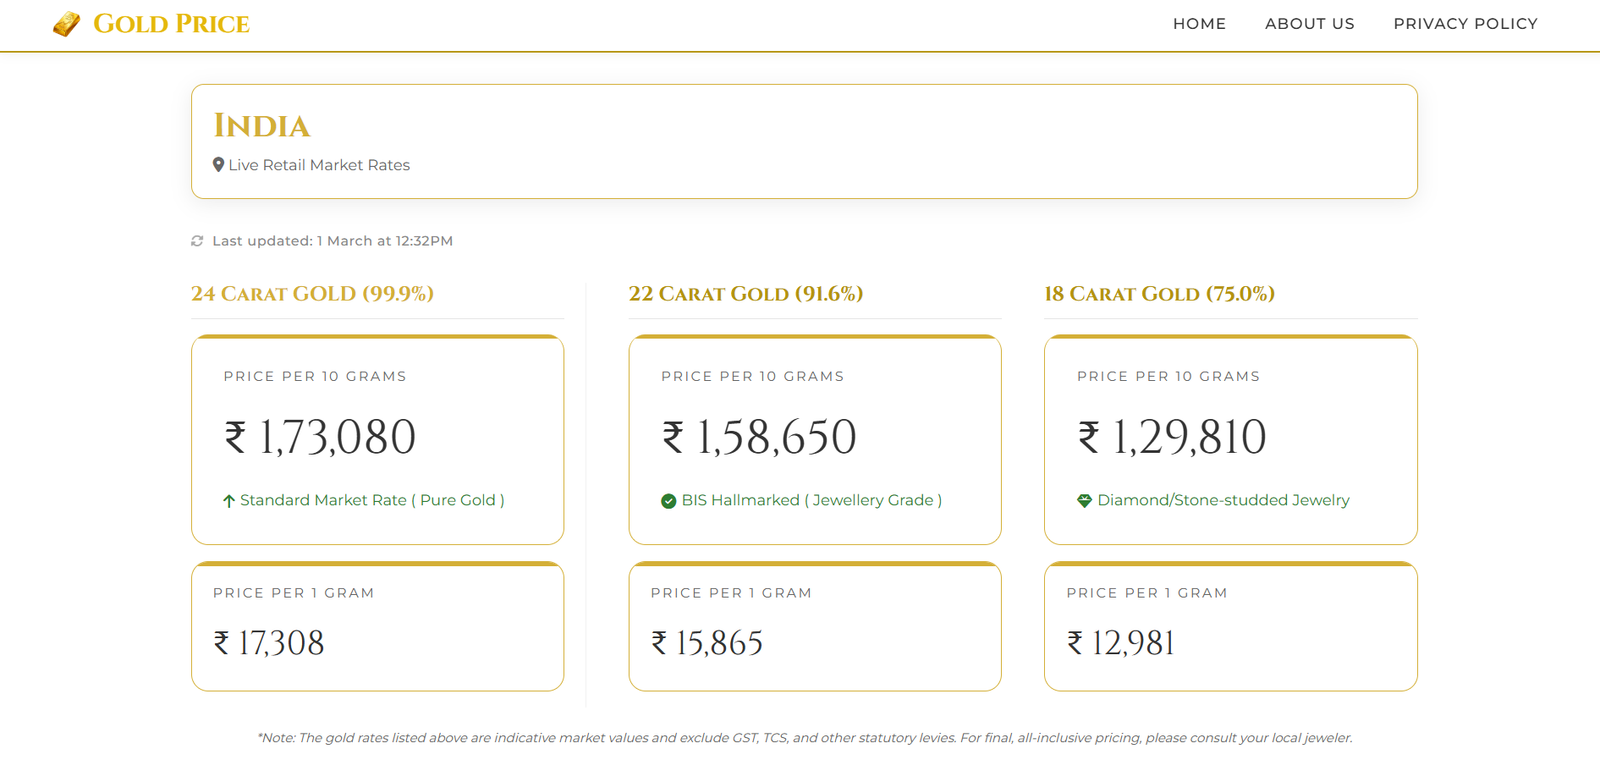Click the 22 carat price per 1 gram value
1600x761 pixels.
pos(712,643)
